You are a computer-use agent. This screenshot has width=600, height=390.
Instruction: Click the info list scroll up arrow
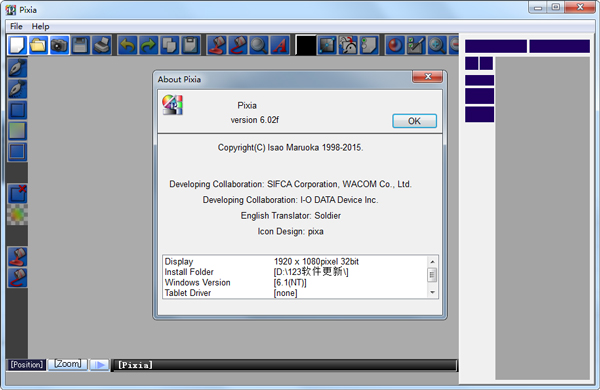[432, 262]
